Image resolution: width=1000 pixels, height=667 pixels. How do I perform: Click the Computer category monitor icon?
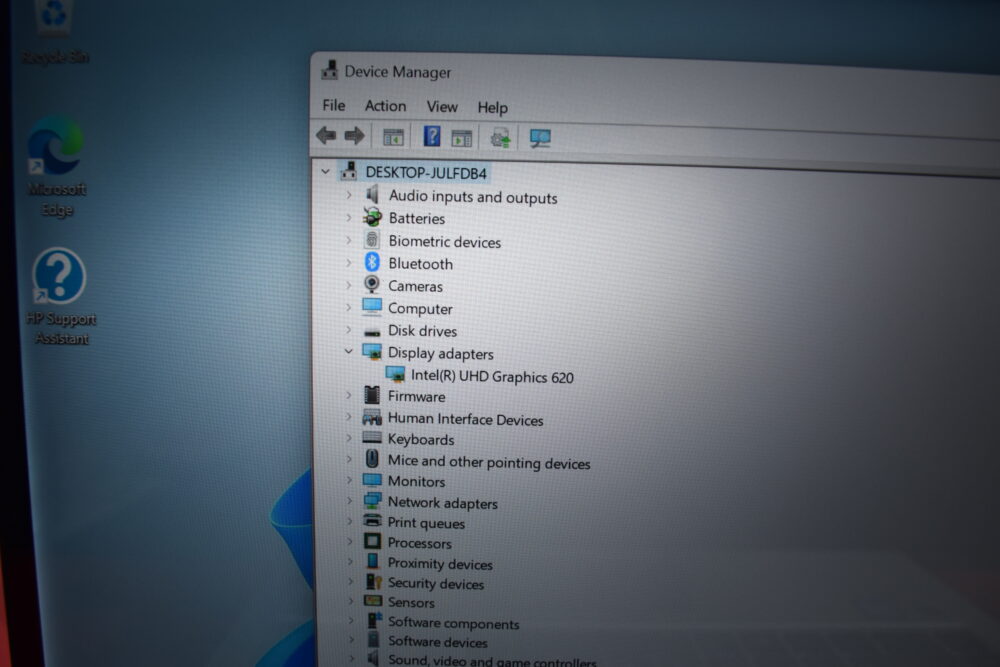(x=372, y=307)
